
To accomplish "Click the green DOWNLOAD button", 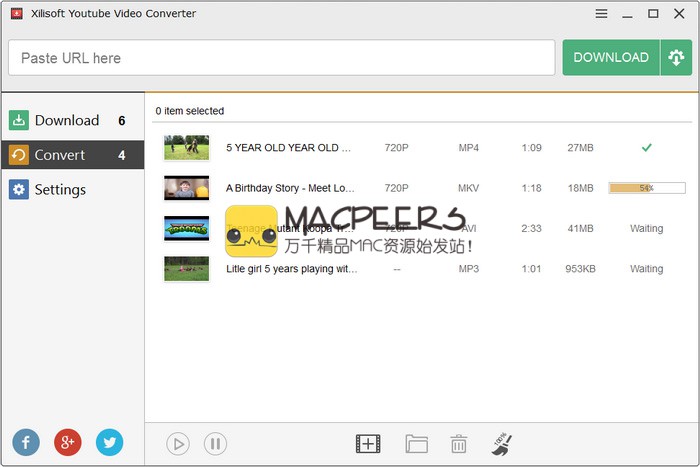I will coord(611,58).
